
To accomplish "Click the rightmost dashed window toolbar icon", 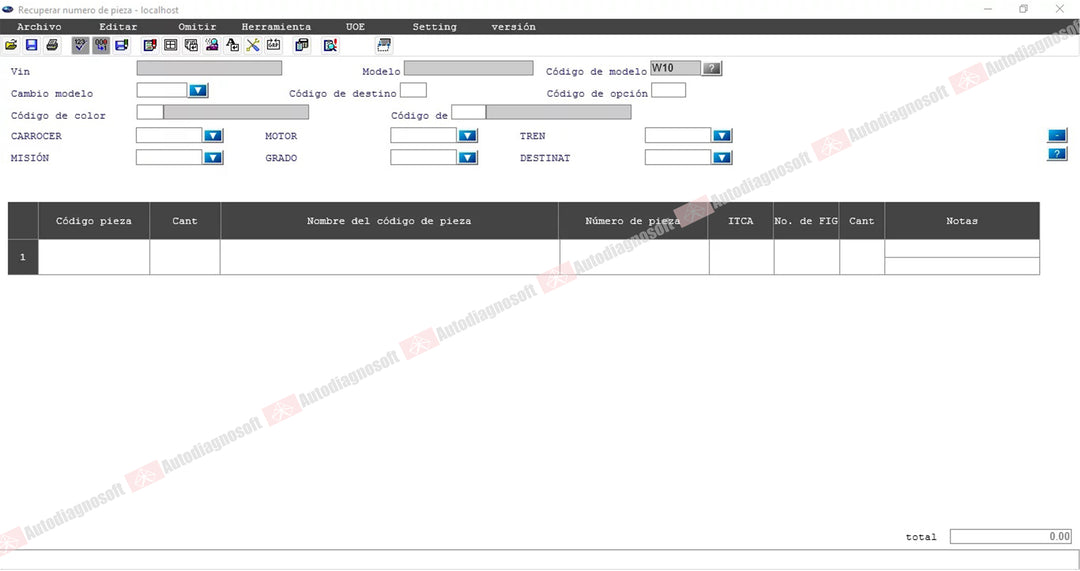I will coord(384,45).
